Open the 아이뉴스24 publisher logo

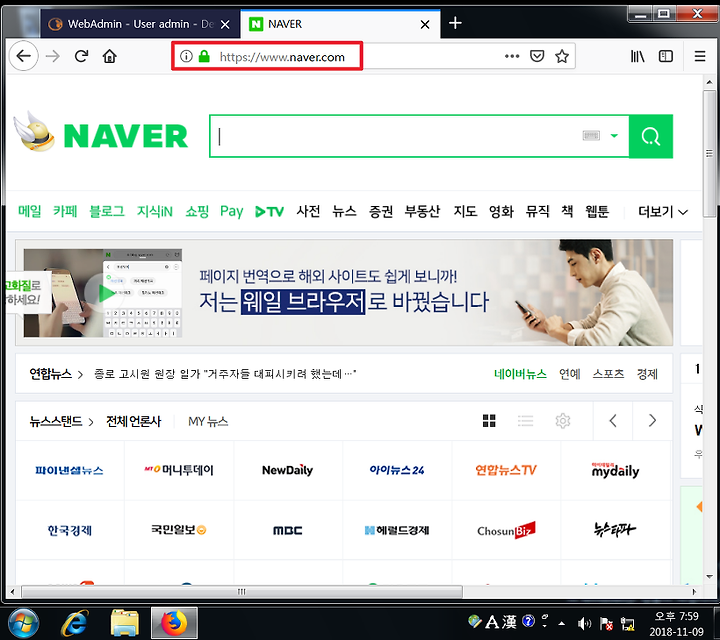[397, 470]
